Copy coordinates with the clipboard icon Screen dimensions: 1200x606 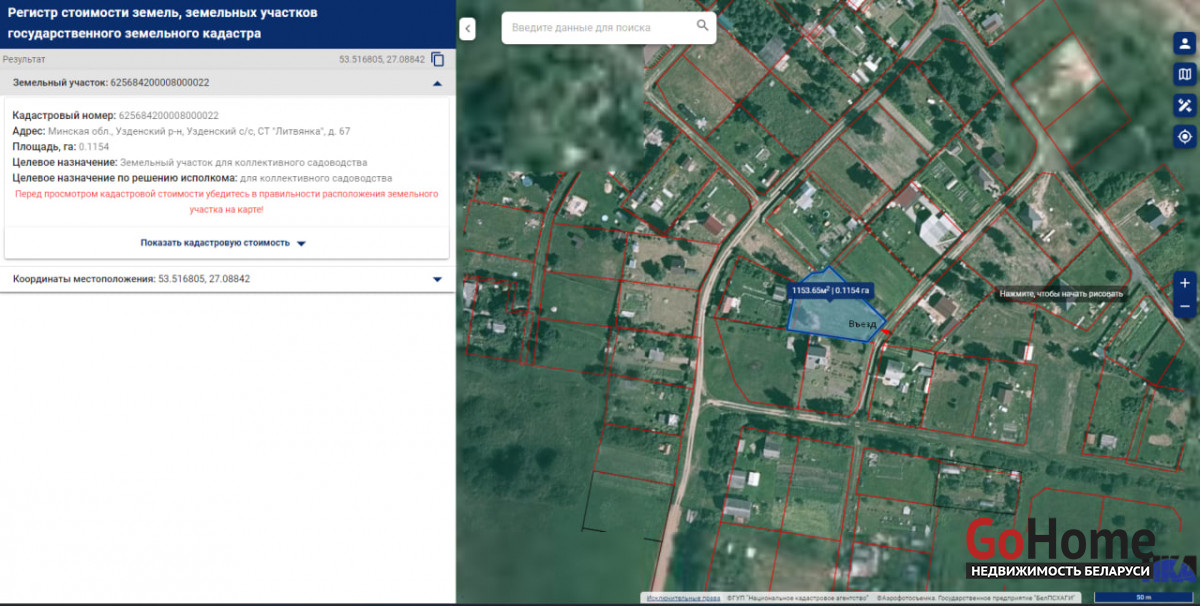click(x=438, y=60)
